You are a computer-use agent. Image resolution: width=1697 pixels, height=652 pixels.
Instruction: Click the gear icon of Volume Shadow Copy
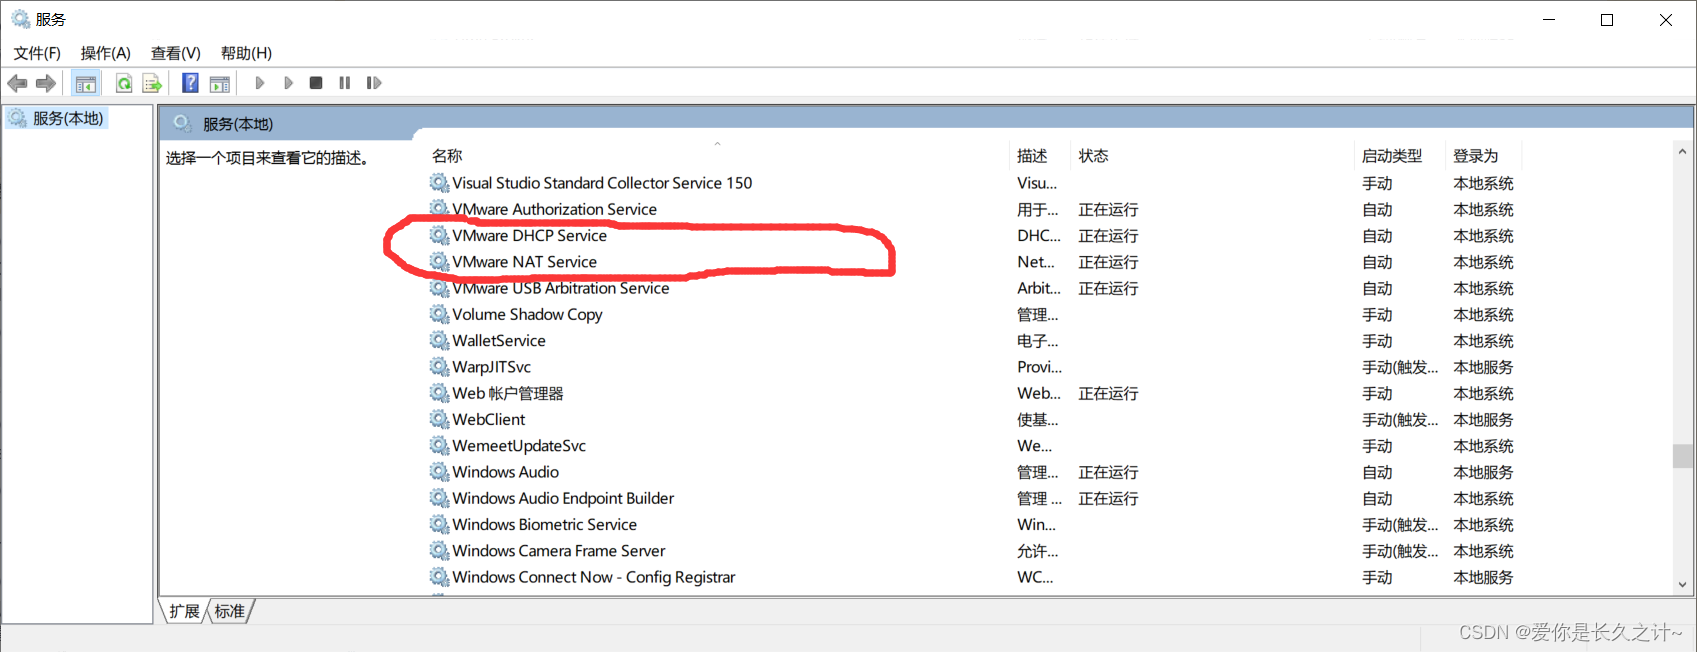(439, 314)
